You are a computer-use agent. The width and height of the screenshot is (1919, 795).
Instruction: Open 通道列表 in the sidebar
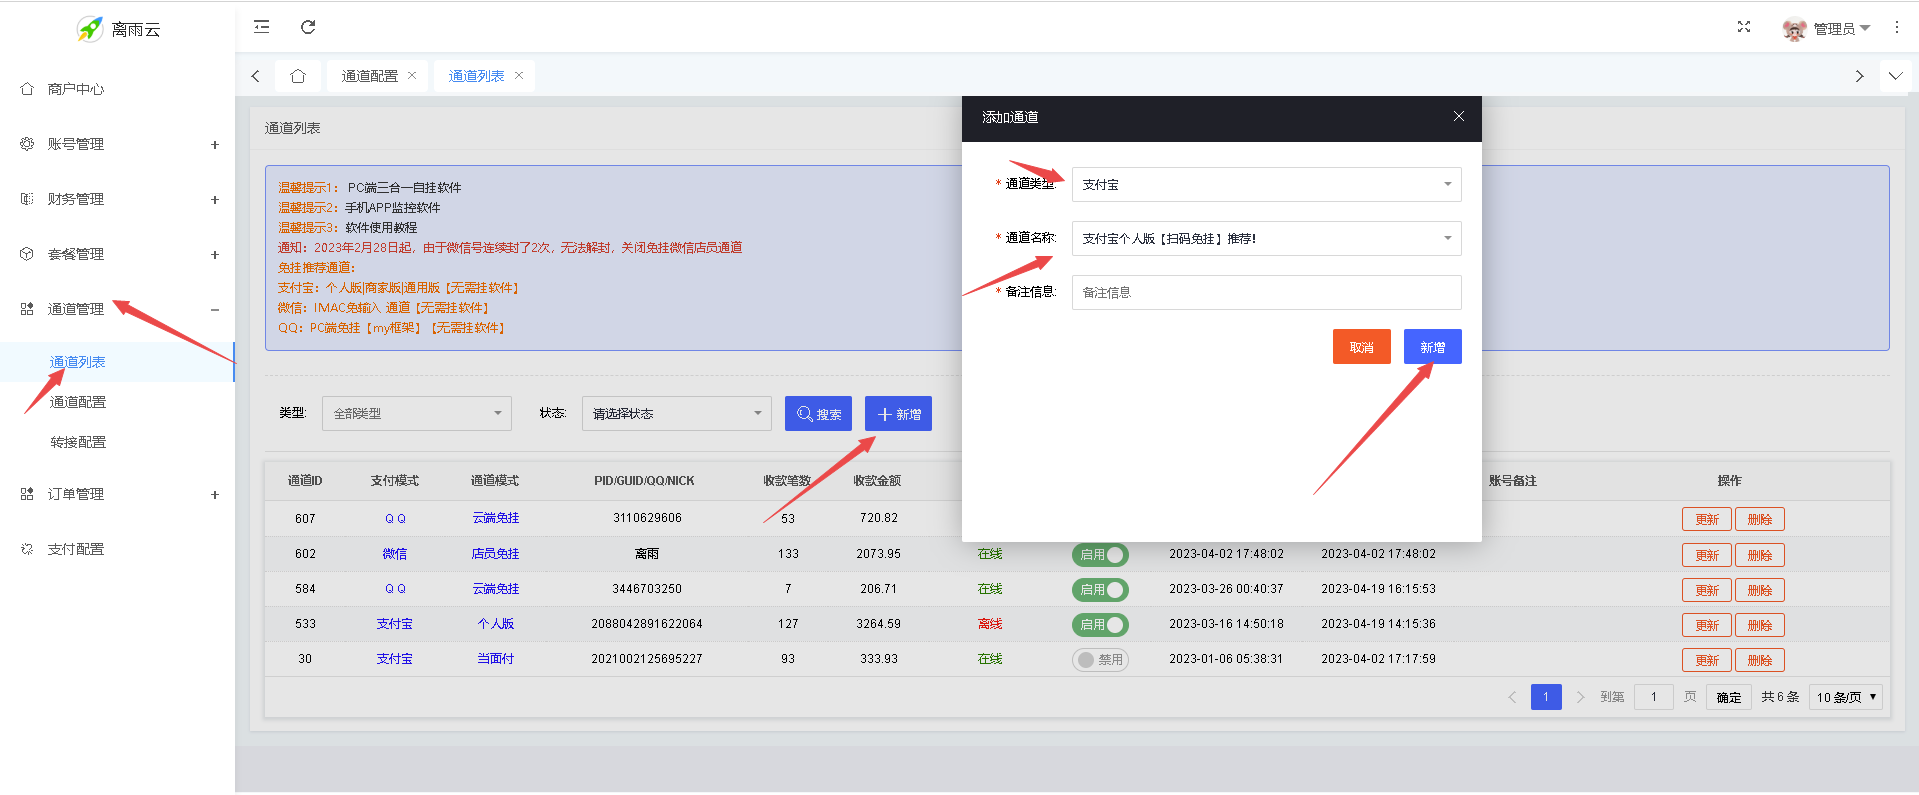tap(78, 362)
